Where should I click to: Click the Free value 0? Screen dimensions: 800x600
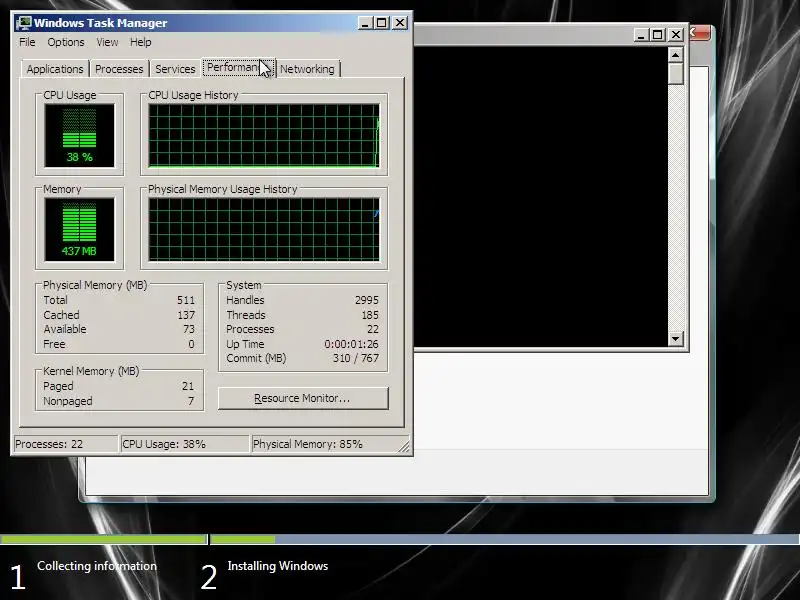pyautogui.click(x=191, y=344)
